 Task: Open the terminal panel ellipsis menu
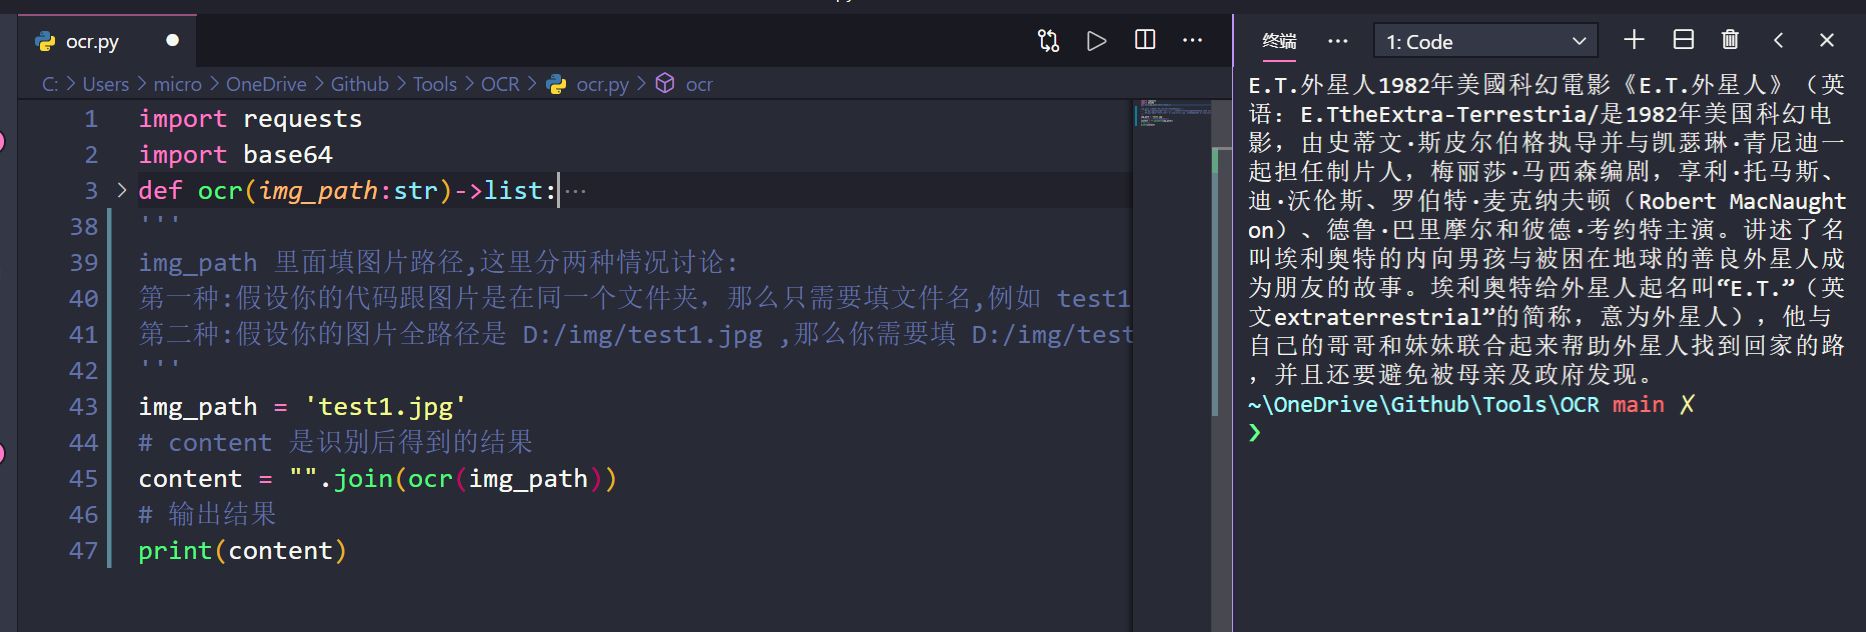1337,42
